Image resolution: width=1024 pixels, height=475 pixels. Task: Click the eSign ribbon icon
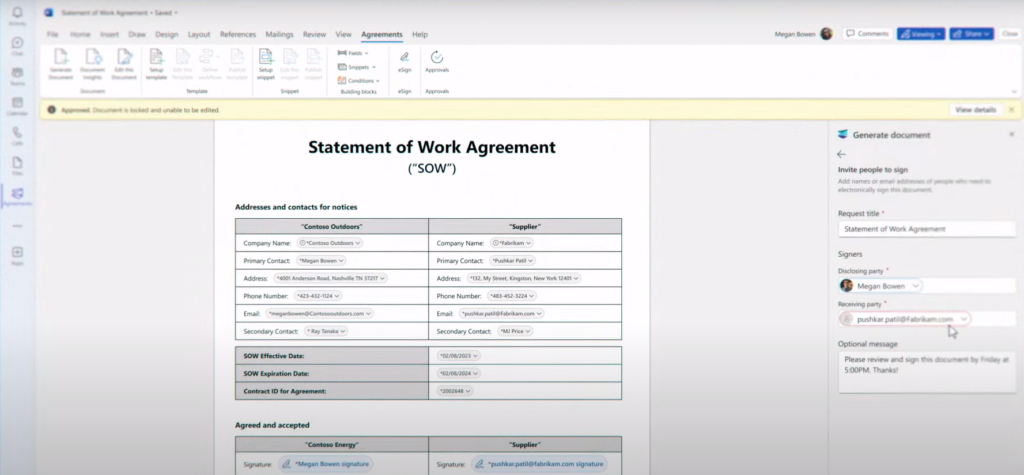[x=405, y=62]
